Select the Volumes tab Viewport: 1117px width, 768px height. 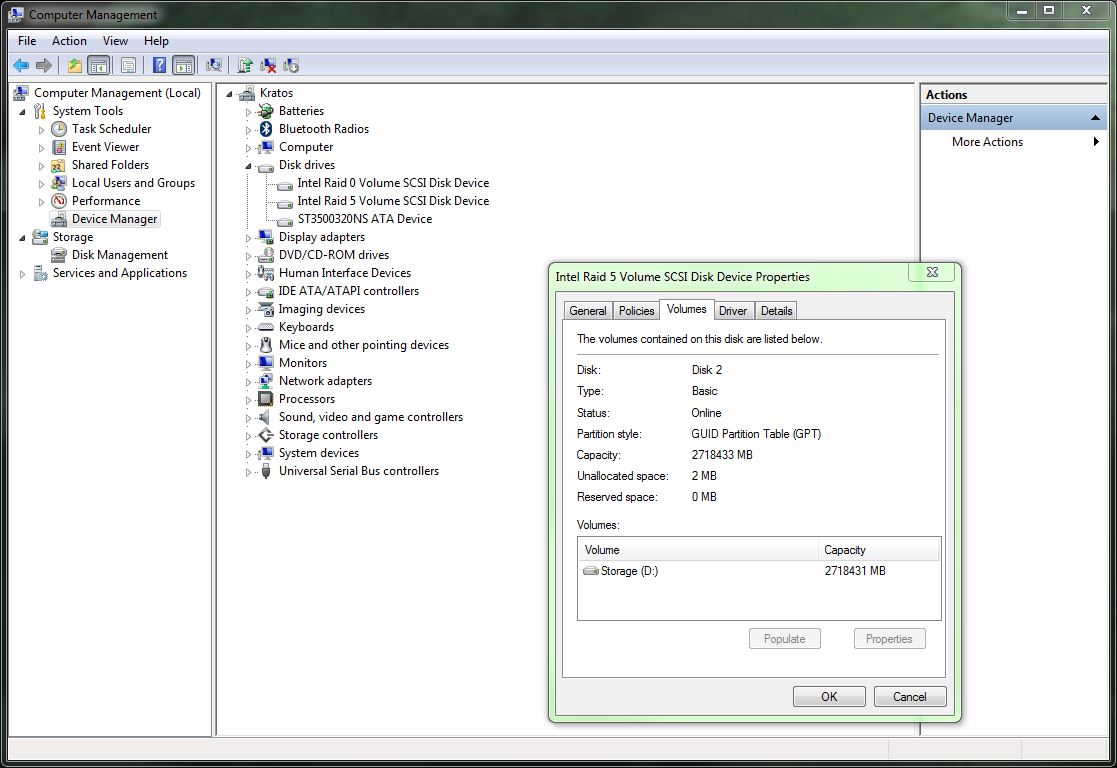(x=687, y=309)
